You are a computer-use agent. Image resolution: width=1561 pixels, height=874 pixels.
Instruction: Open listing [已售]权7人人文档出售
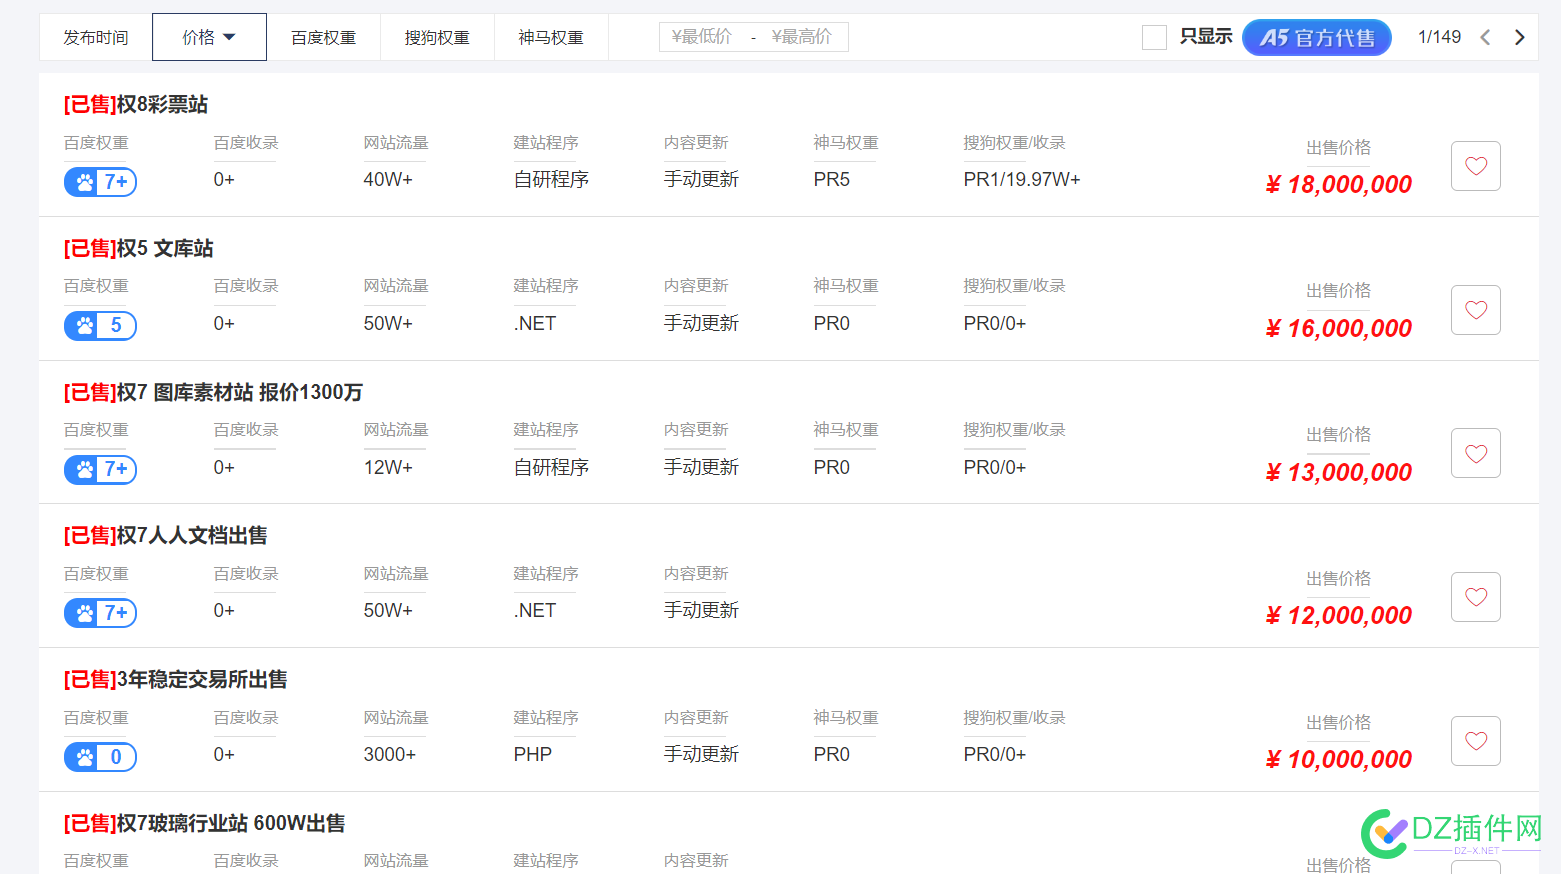166,535
